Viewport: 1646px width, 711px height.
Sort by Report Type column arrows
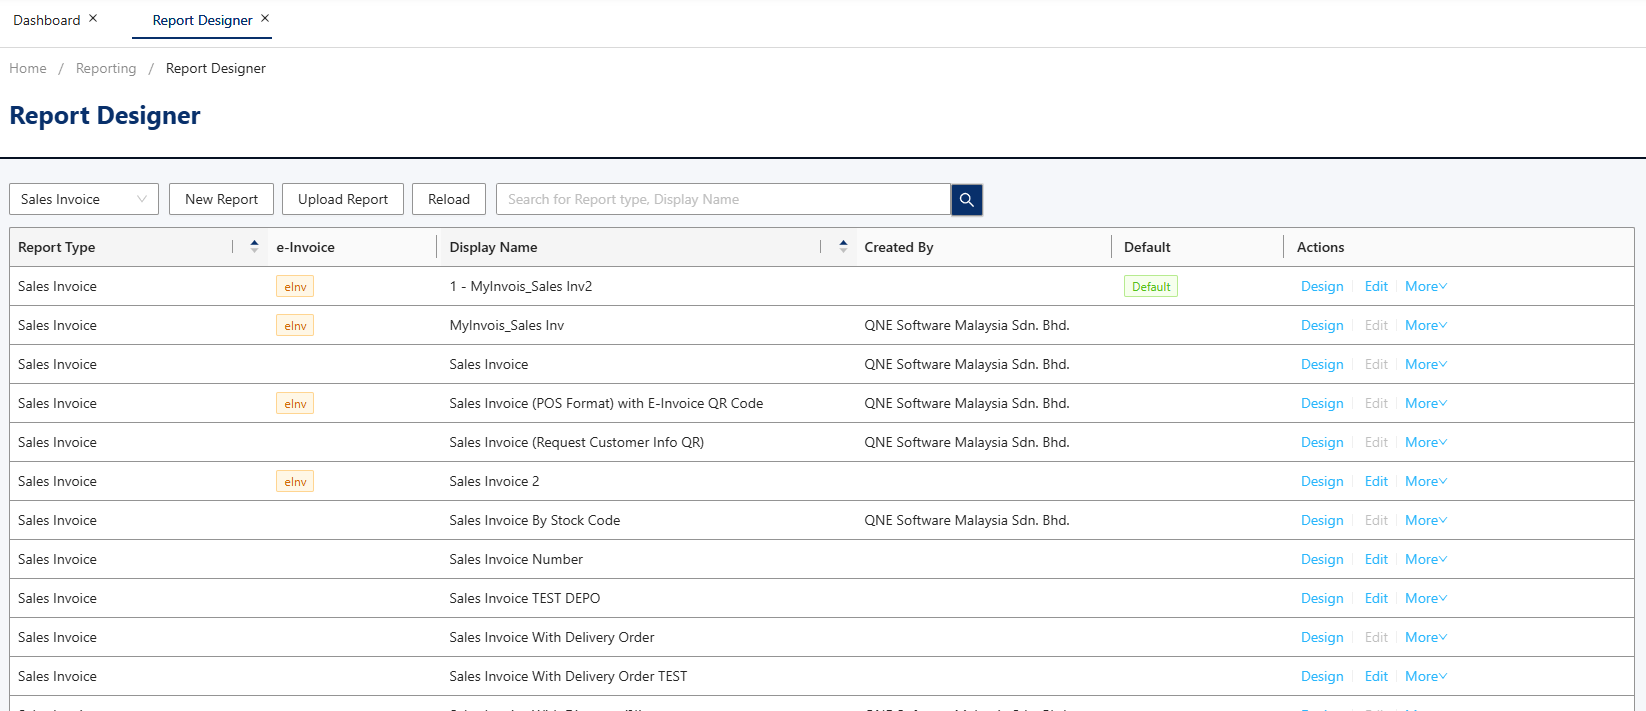point(254,247)
